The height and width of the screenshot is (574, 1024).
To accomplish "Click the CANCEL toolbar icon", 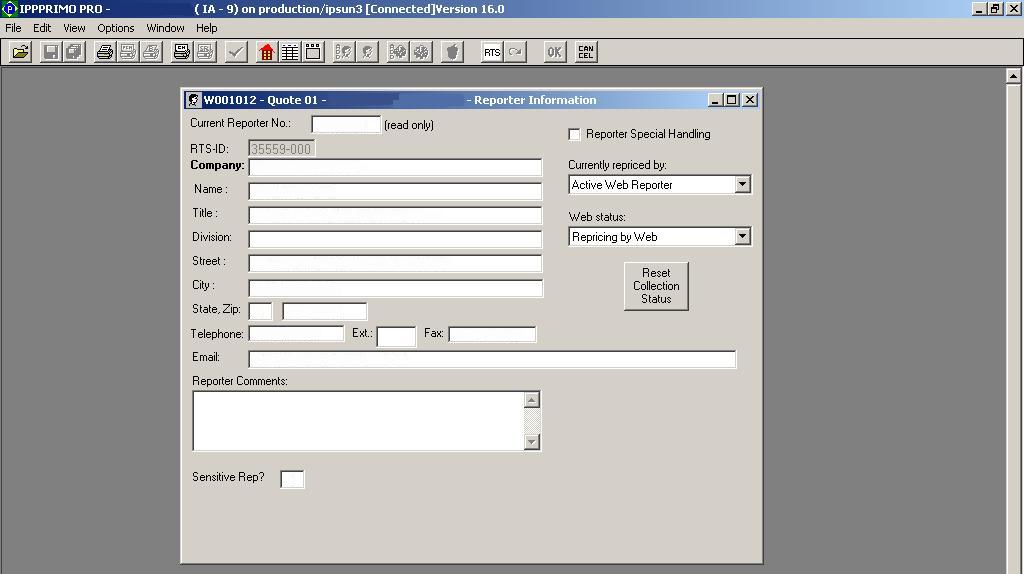I will tap(586, 52).
